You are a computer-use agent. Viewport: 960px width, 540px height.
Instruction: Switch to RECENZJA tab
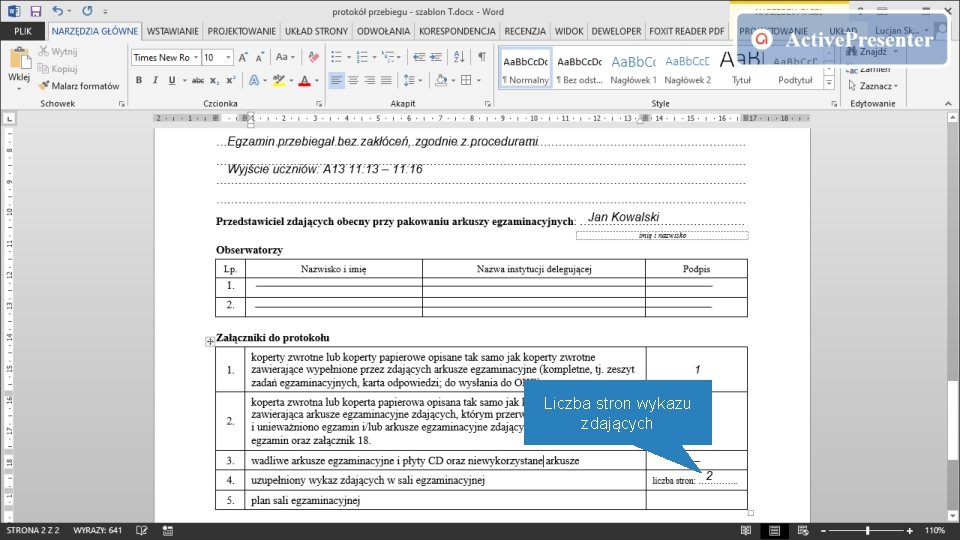tap(525, 31)
